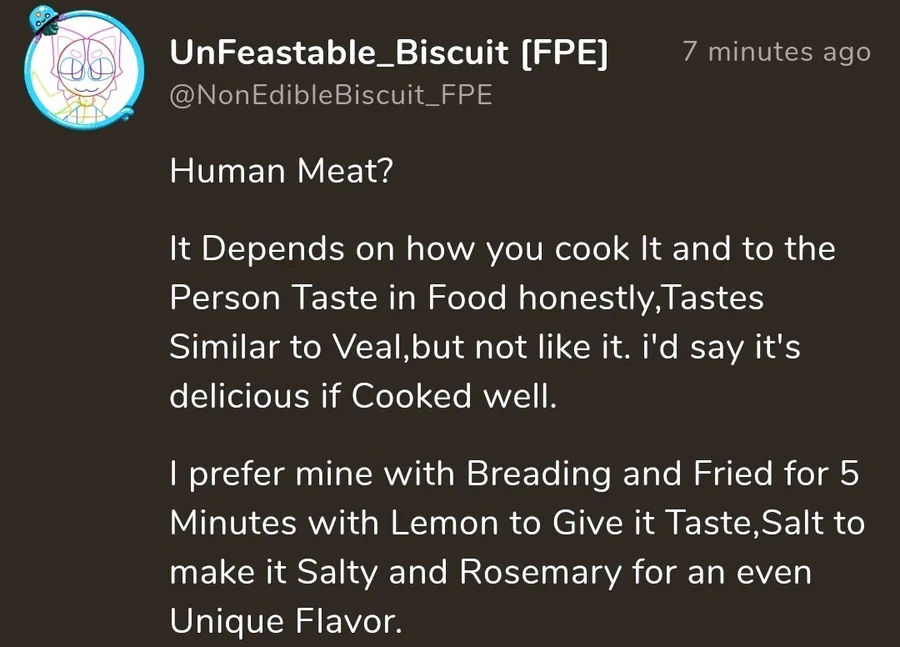Click the wave decoration at avatar frame bottom

(x=126, y=111)
